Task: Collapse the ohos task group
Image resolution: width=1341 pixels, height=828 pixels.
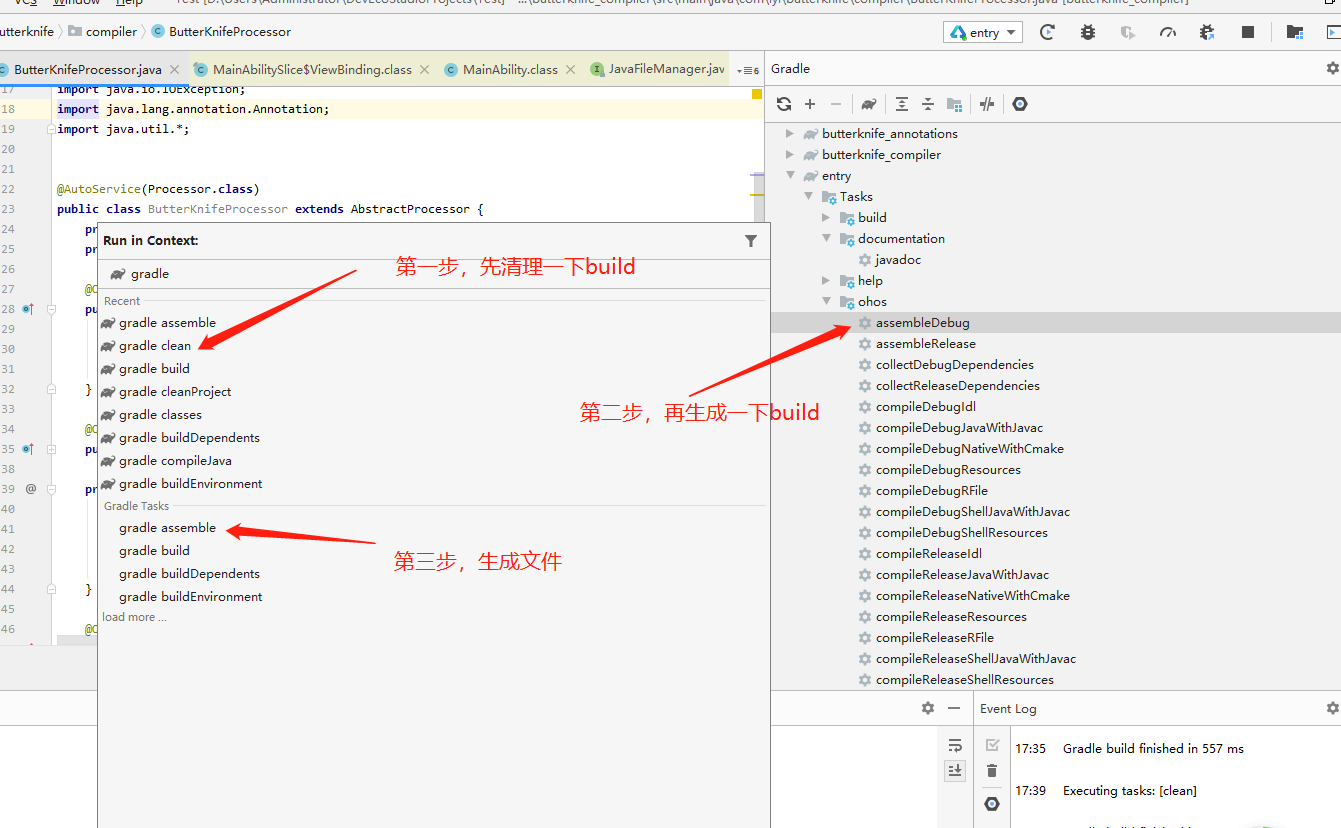Action: coord(826,301)
